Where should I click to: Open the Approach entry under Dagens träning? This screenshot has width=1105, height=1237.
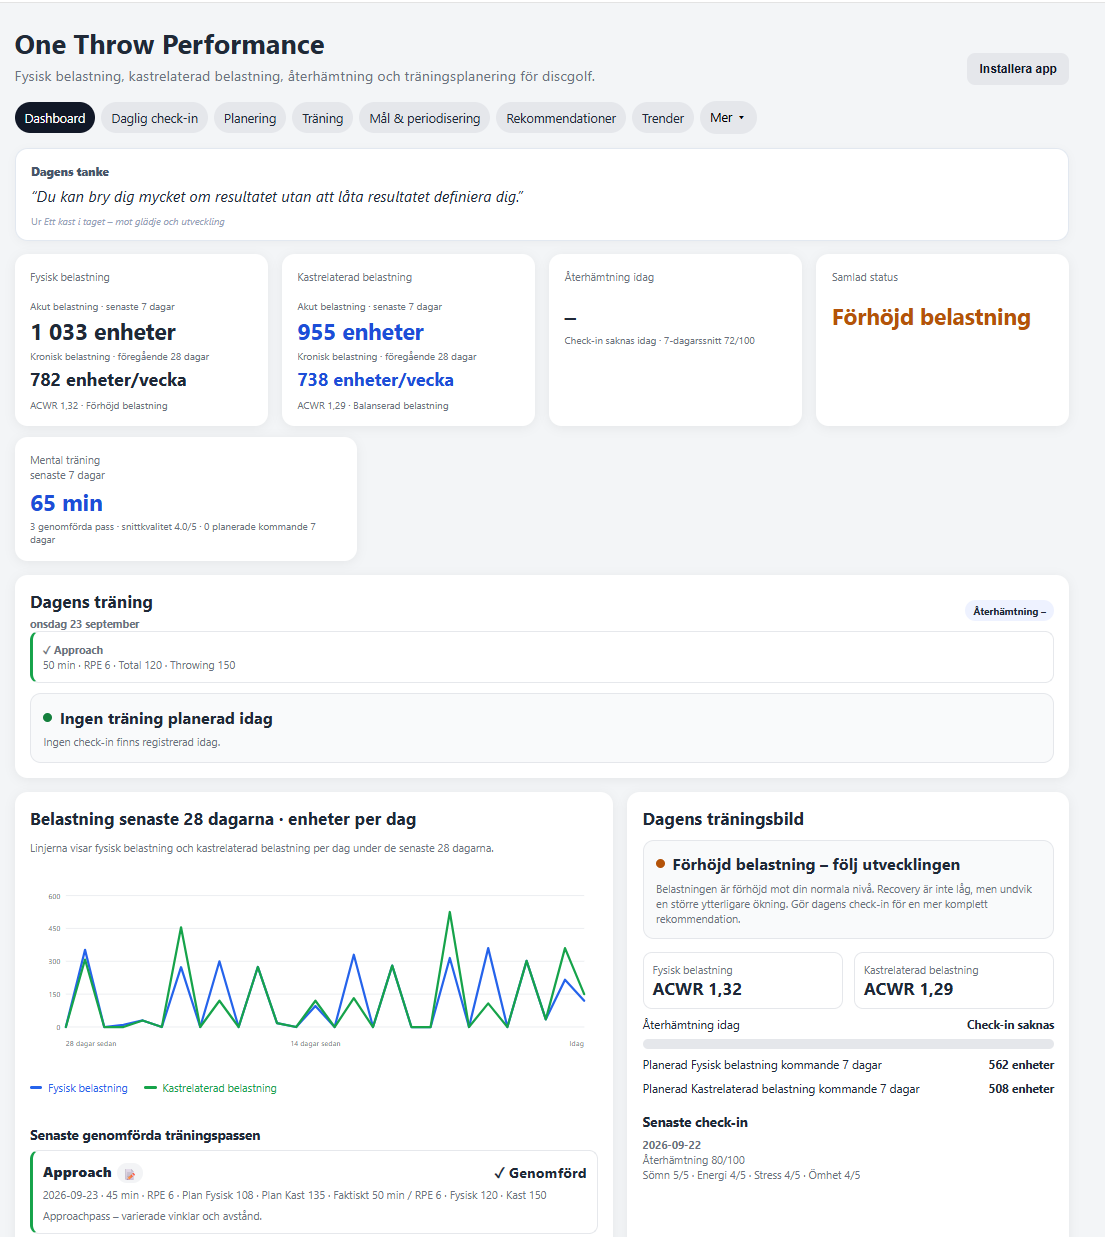click(x=542, y=657)
